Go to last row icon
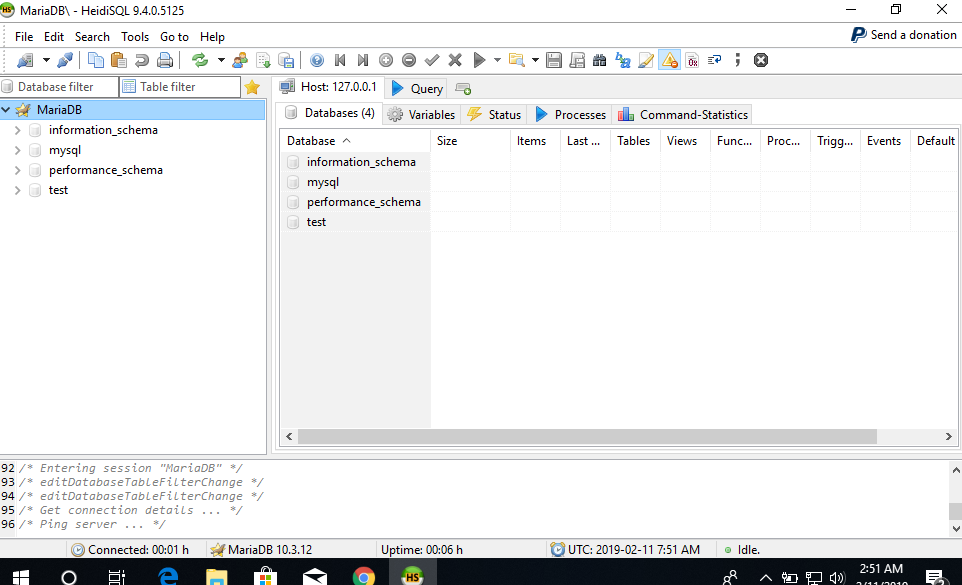This screenshot has height=585, width=962. pyautogui.click(x=363, y=60)
